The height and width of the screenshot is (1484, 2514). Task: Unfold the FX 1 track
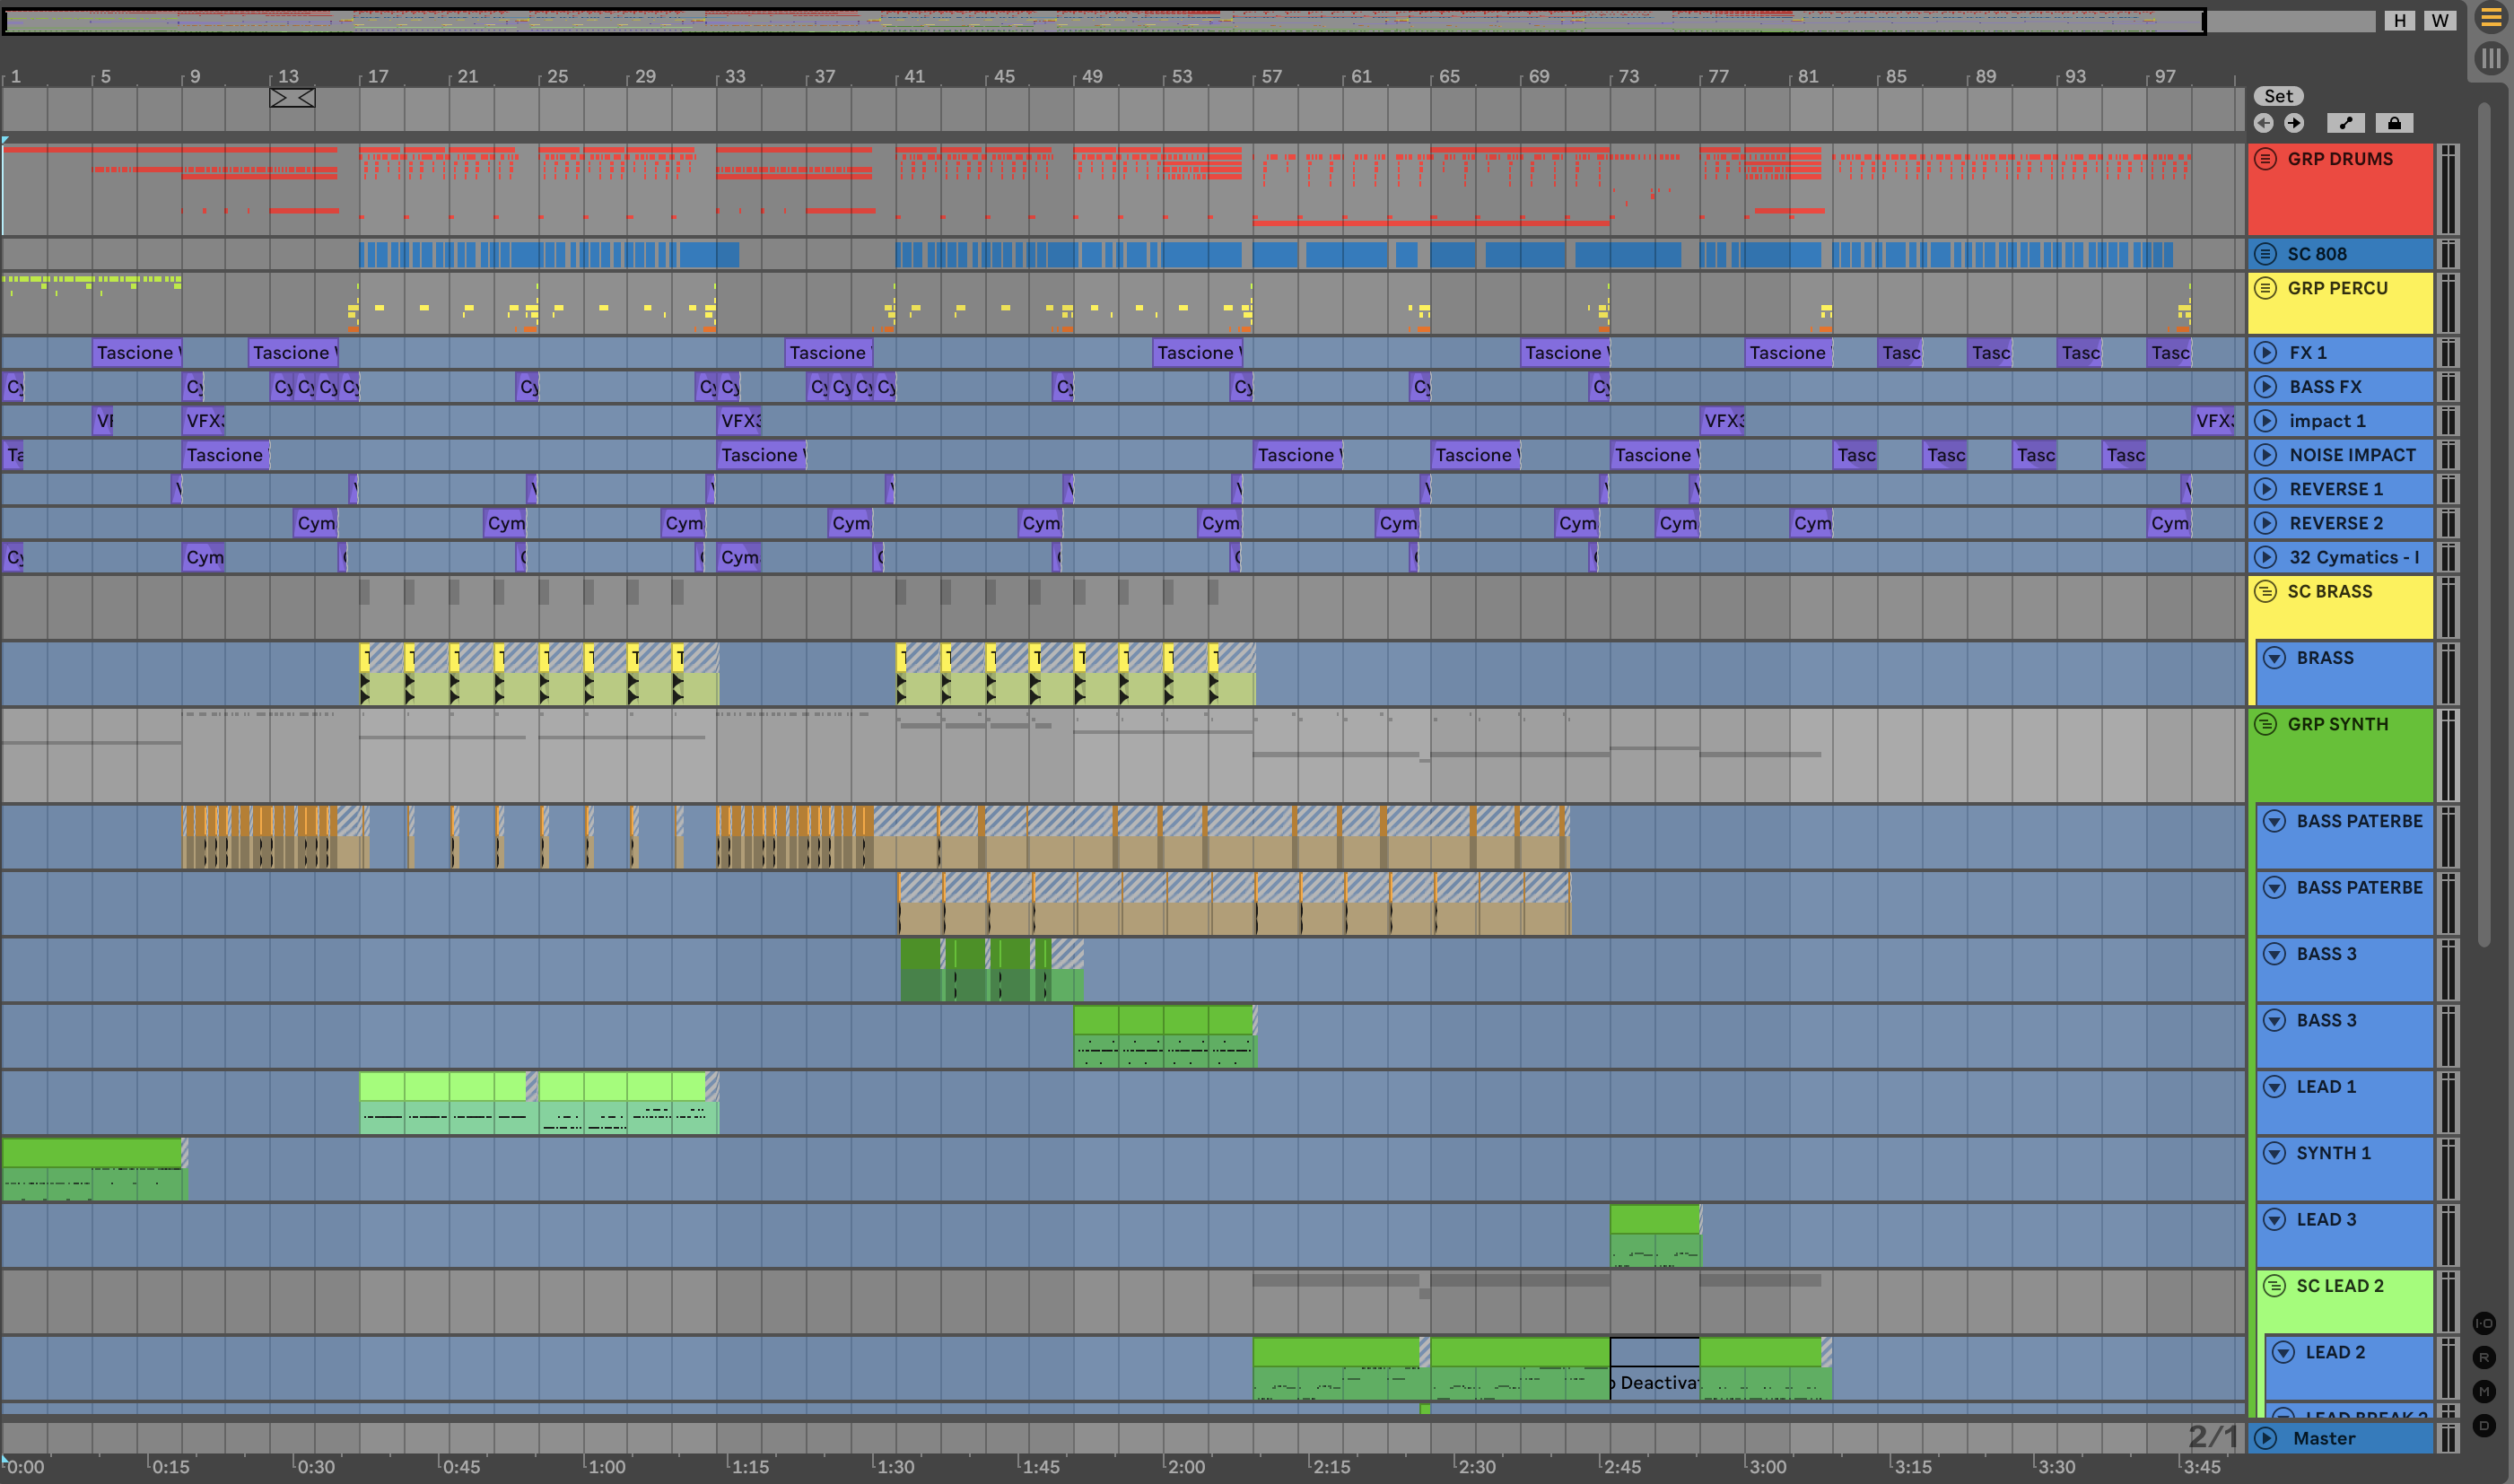pyautogui.click(x=2266, y=353)
